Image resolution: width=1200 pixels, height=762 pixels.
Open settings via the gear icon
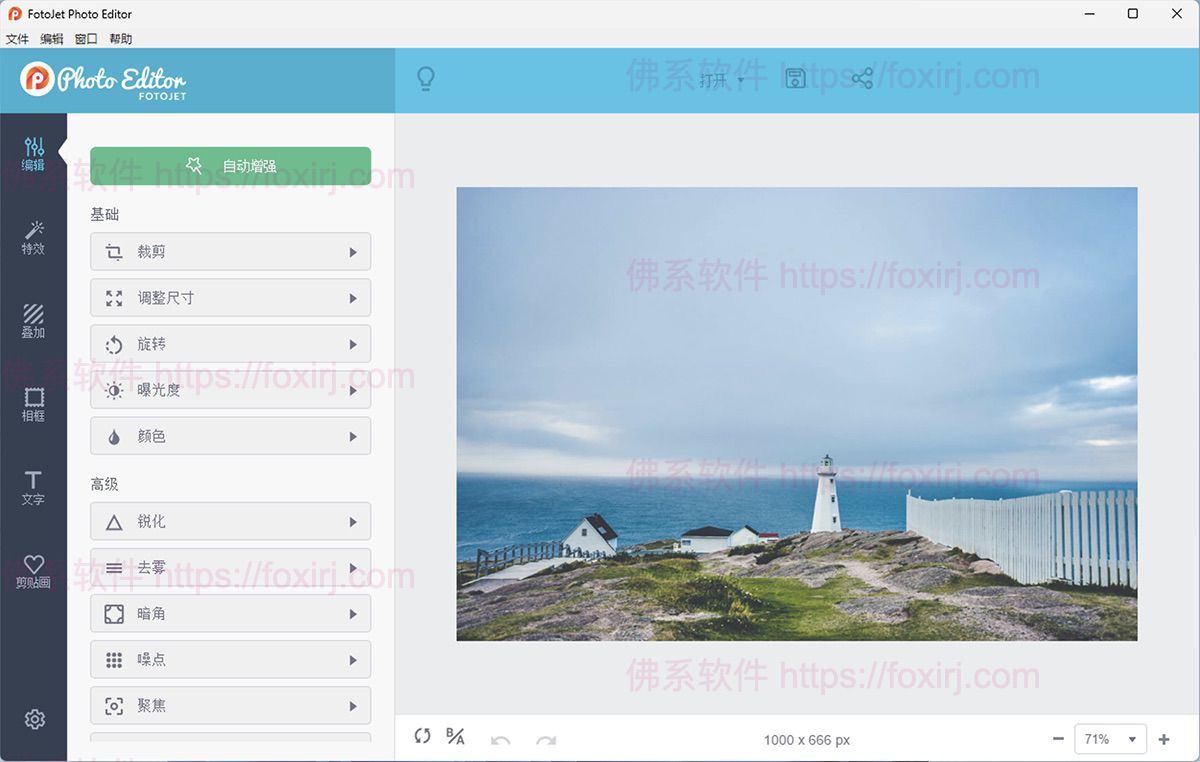[x=34, y=719]
